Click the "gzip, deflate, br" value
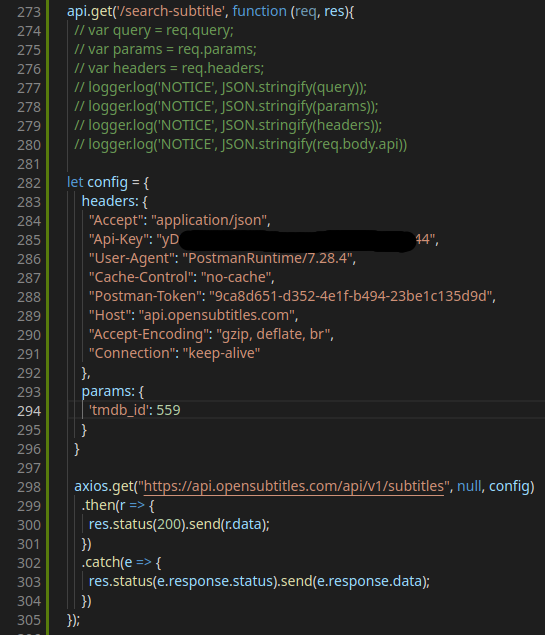Viewport: 545px width, 635px height. click(x=273, y=335)
